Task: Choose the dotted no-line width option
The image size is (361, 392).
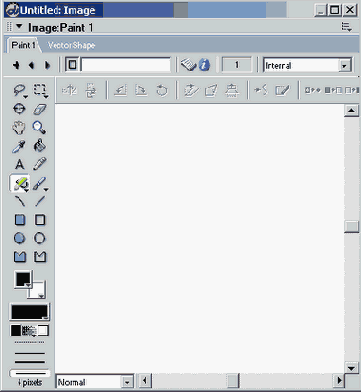Action: click(x=30, y=343)
